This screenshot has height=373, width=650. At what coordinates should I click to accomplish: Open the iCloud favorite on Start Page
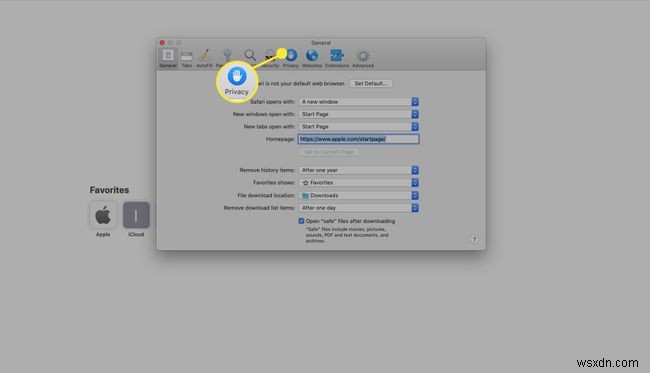click(136, 220)
